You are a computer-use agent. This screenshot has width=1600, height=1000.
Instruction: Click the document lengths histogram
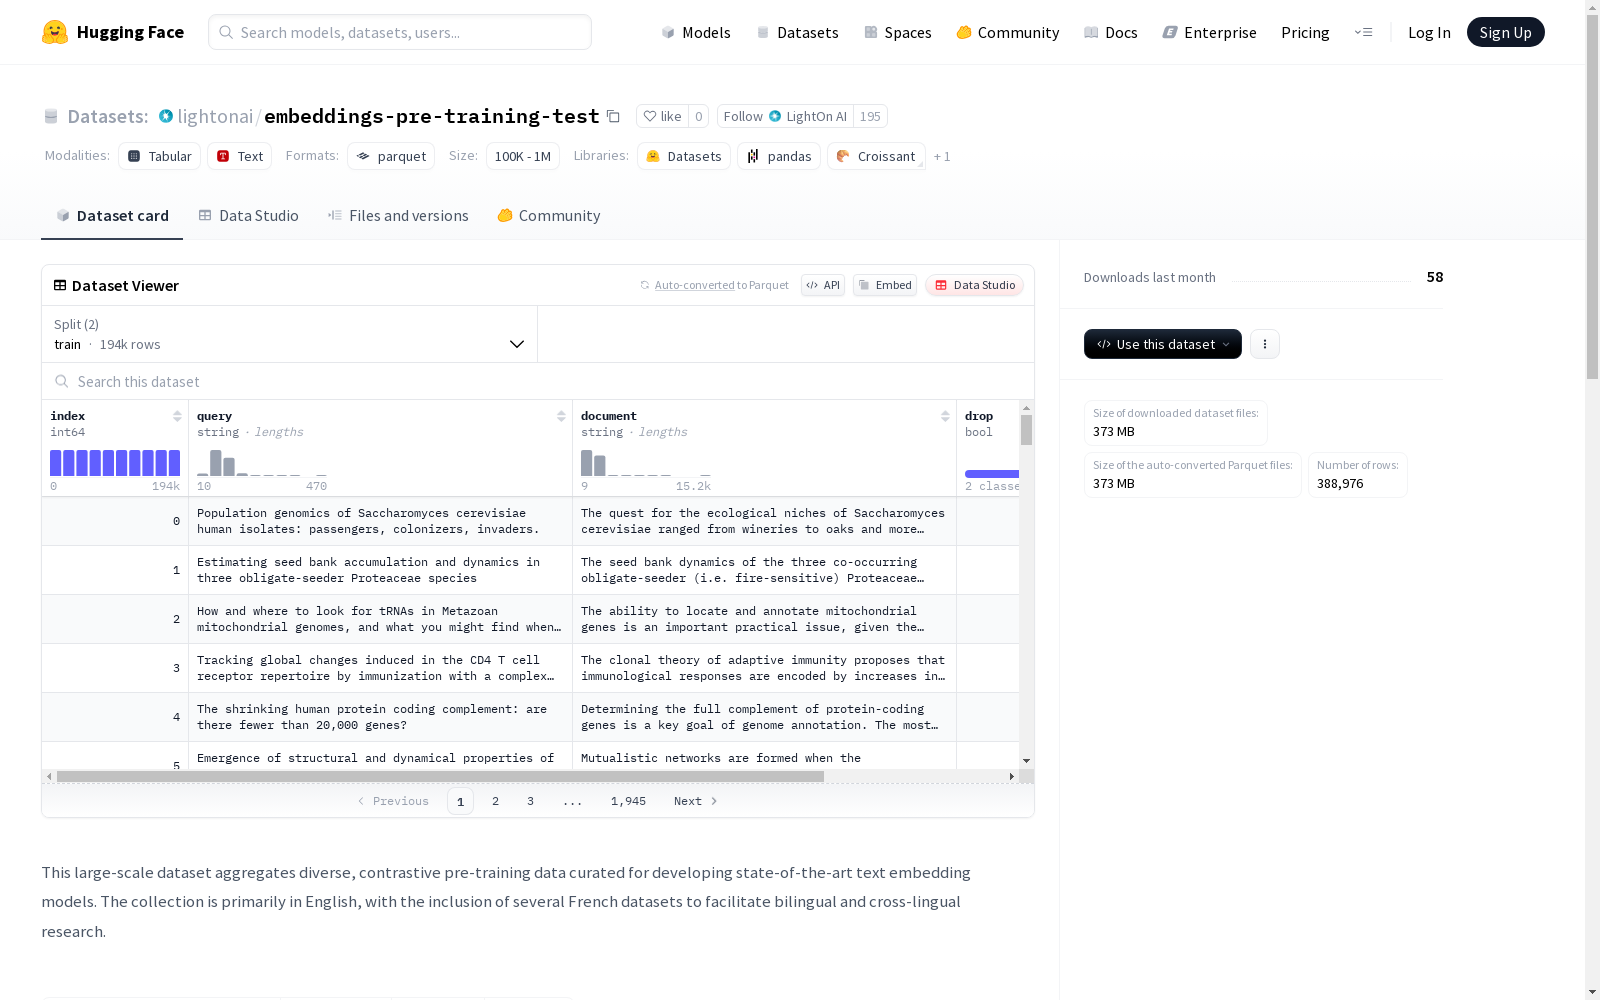tap(646, 462)
